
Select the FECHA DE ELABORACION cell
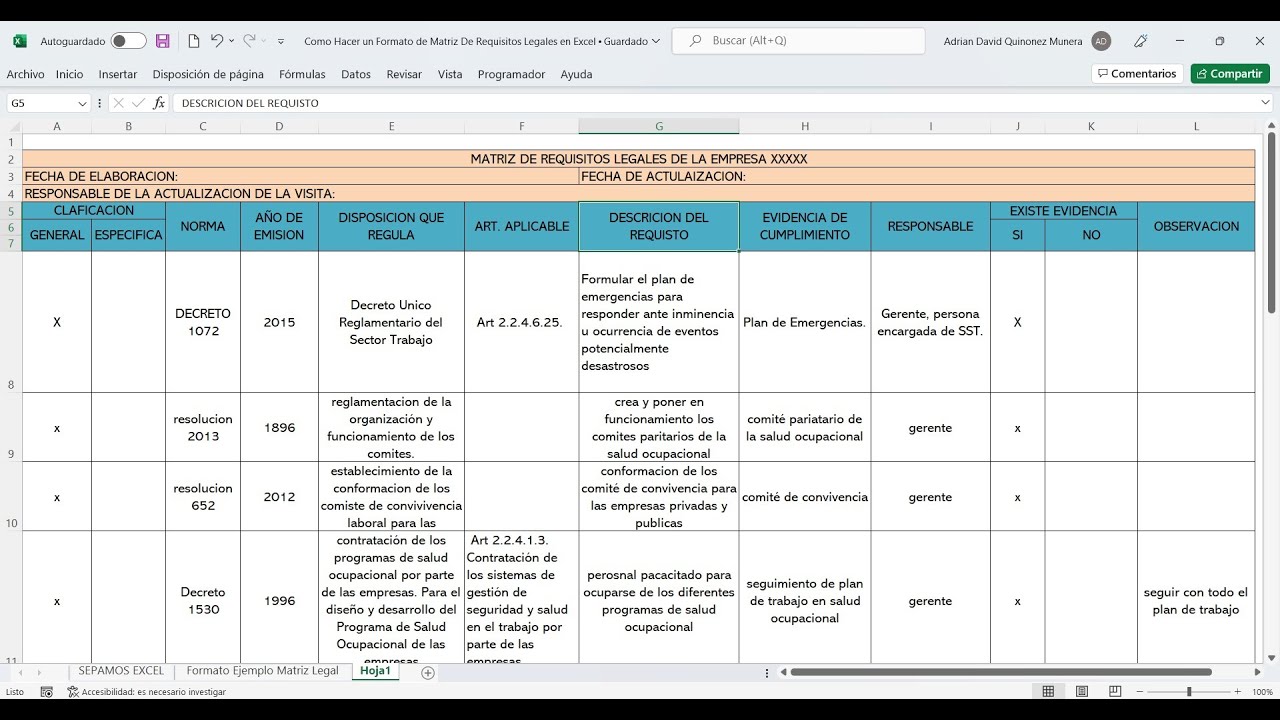[x=300, y=176]
